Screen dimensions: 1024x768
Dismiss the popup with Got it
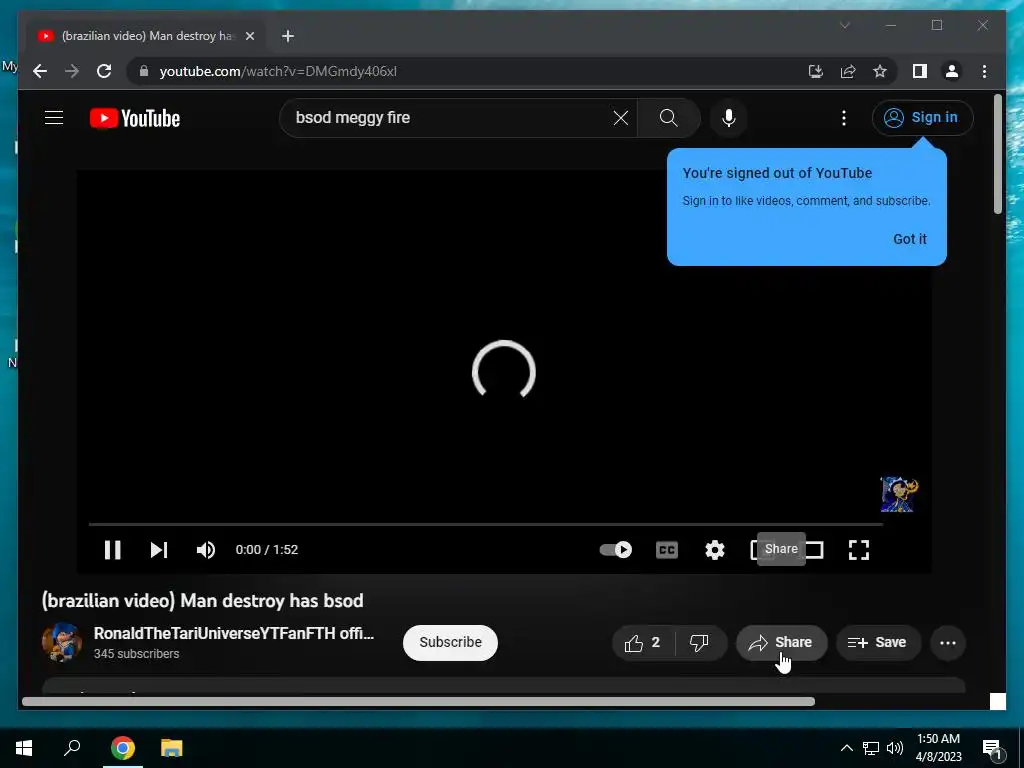[910, 239]
